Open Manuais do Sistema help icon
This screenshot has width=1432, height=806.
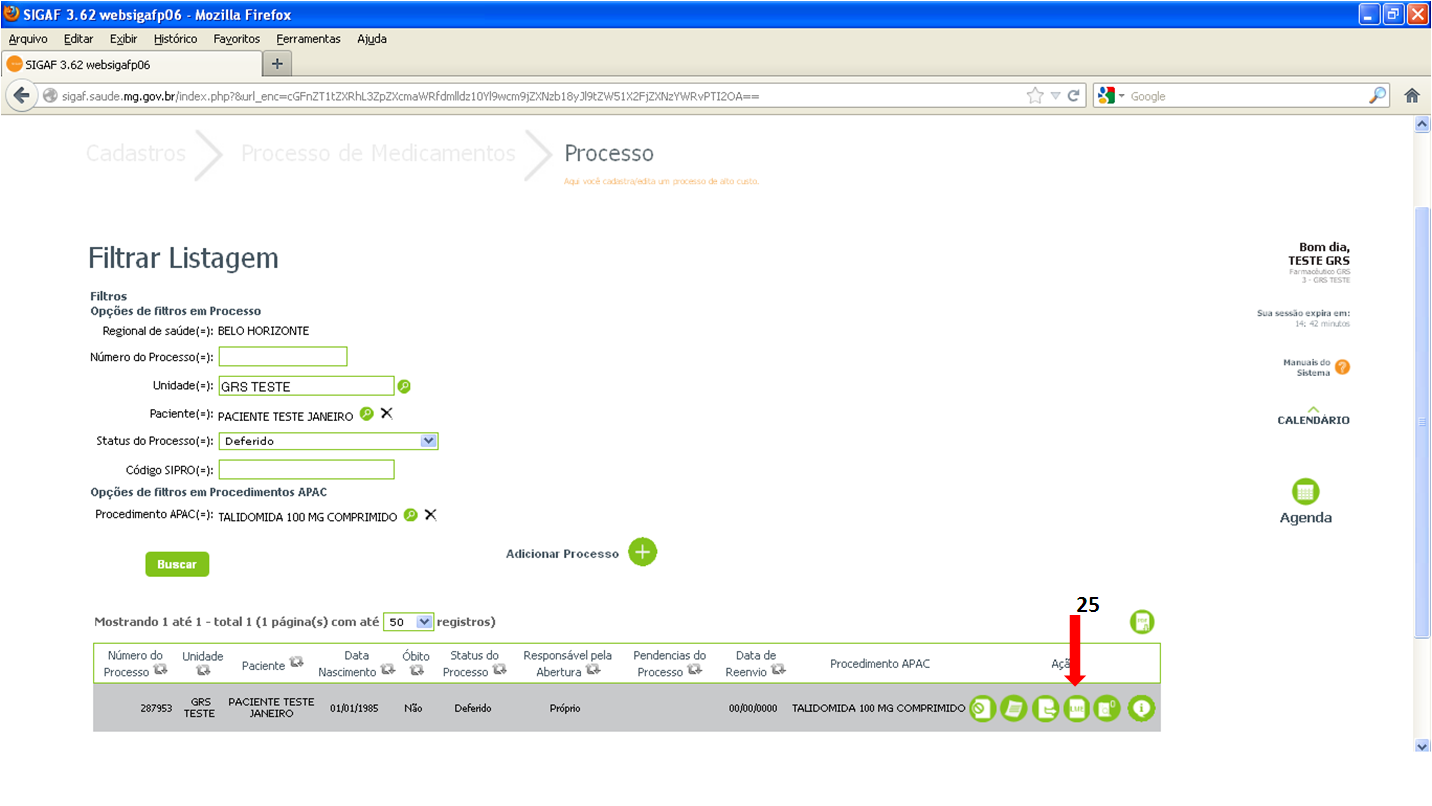(1342, 367)
